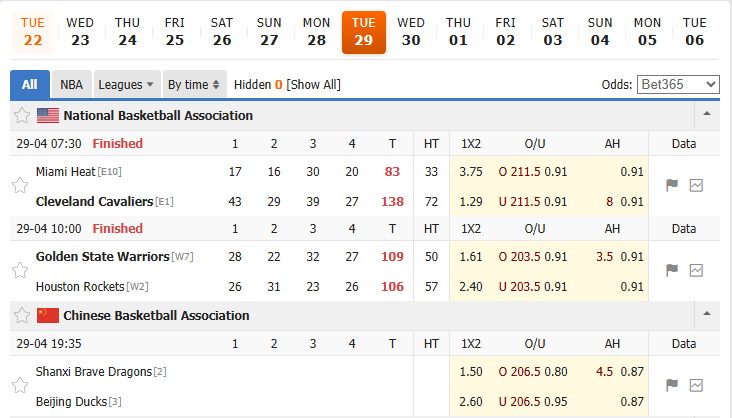
Task: Select date TUE 06
Action: (695, 32)
